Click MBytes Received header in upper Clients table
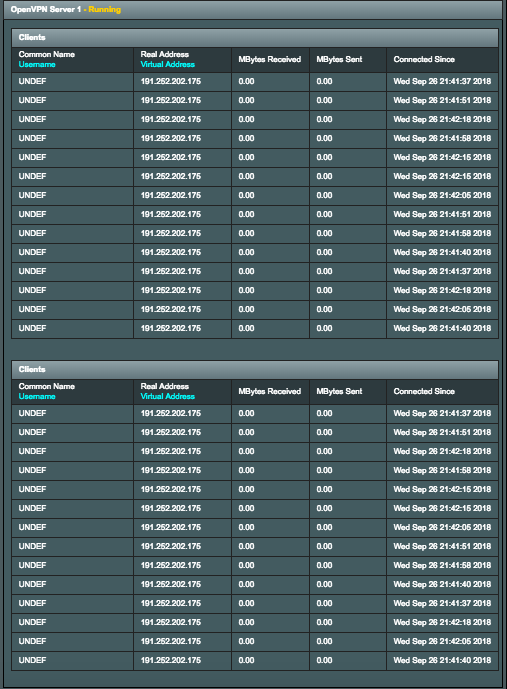 click(x=270, y=59)
